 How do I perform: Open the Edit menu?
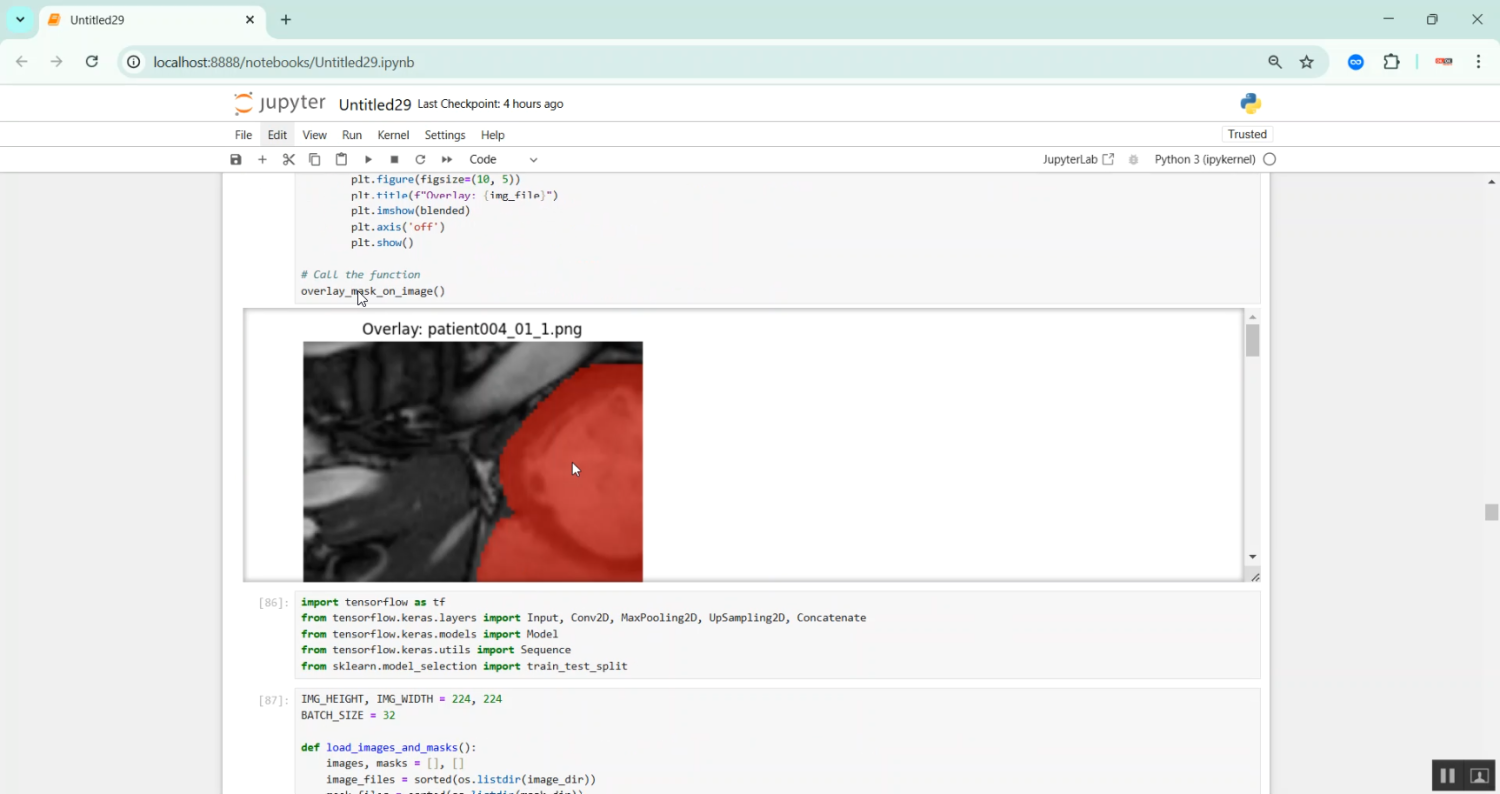click(277, 135)
